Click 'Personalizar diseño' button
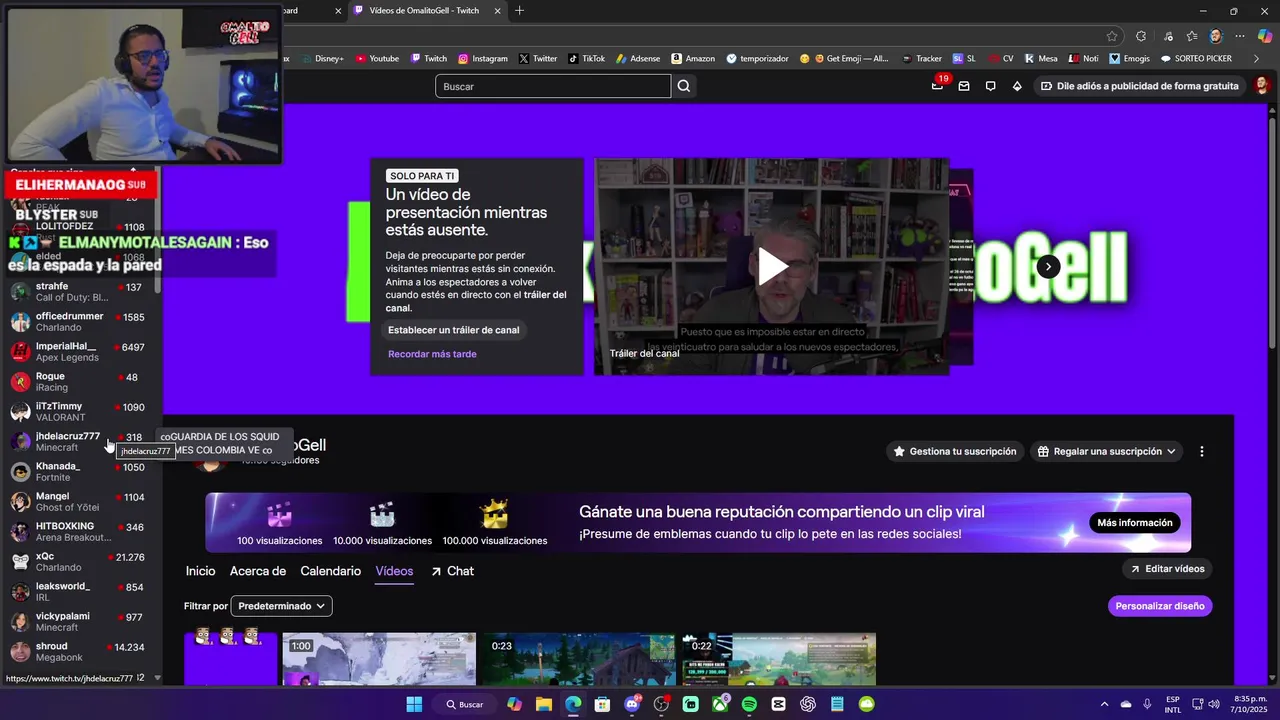1280x720 pixels. pyautogui.click(x=1160, y=606)
